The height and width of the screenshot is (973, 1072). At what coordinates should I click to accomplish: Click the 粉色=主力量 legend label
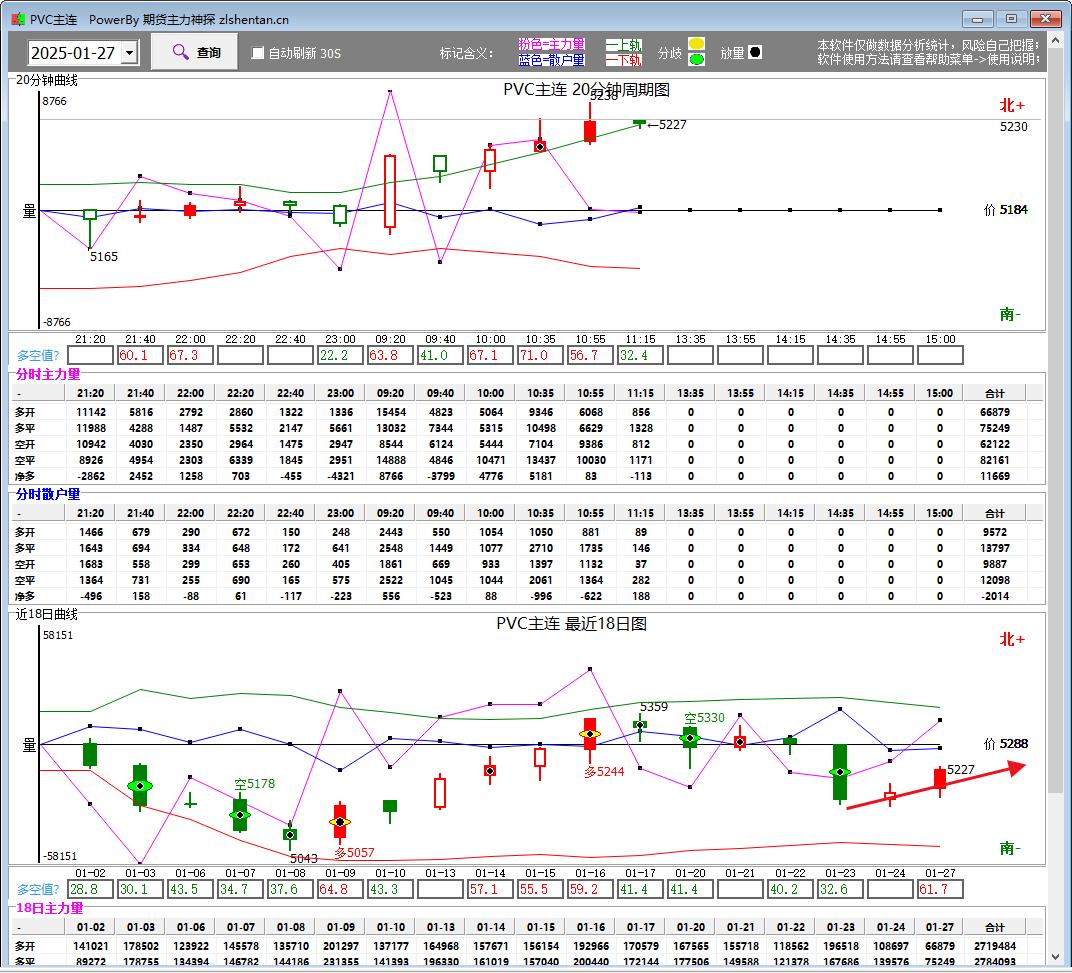click(551, 45)
